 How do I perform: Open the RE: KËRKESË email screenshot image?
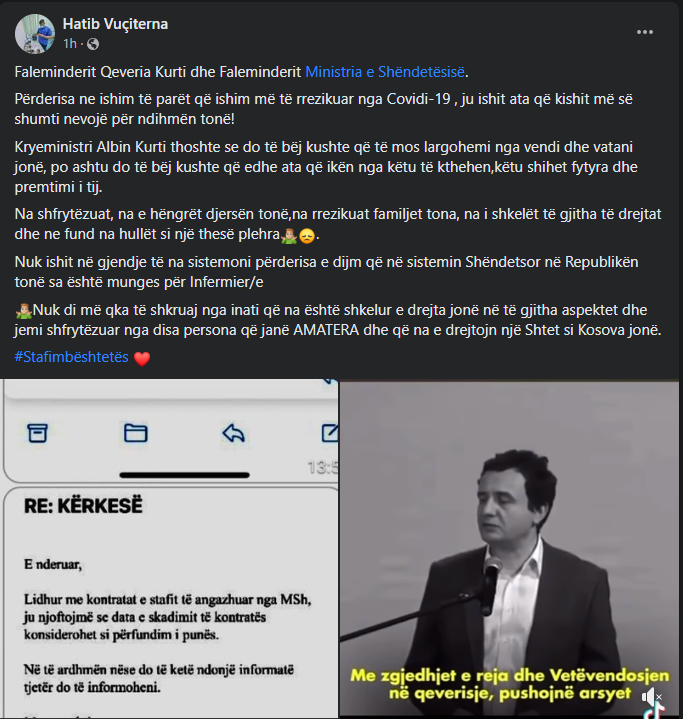pos(170,549)
